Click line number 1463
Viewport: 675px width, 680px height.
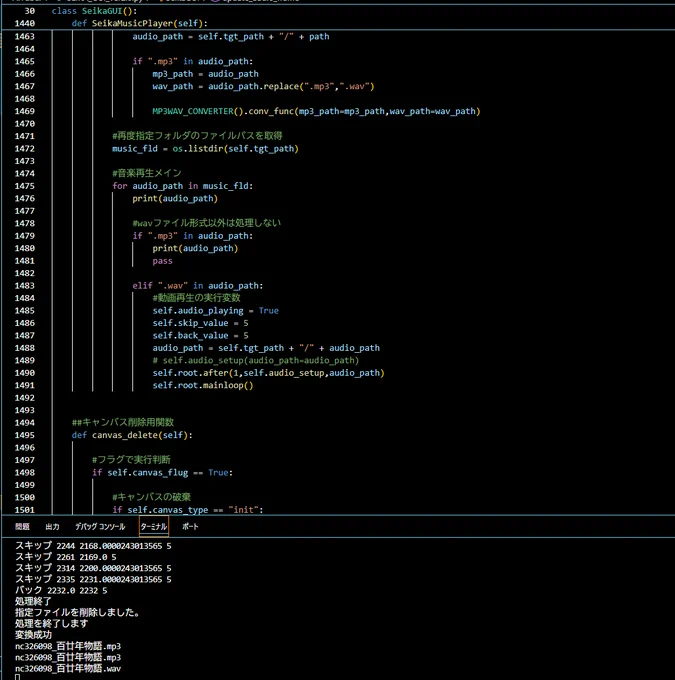[x=25, y=36]
